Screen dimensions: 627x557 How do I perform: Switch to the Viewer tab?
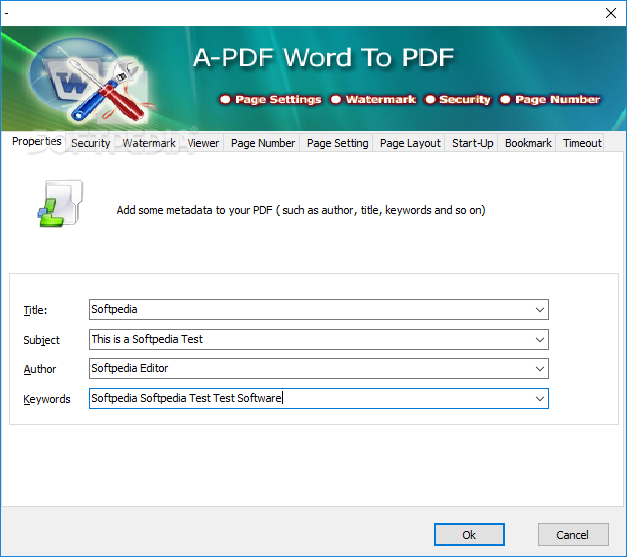(203, 143)
